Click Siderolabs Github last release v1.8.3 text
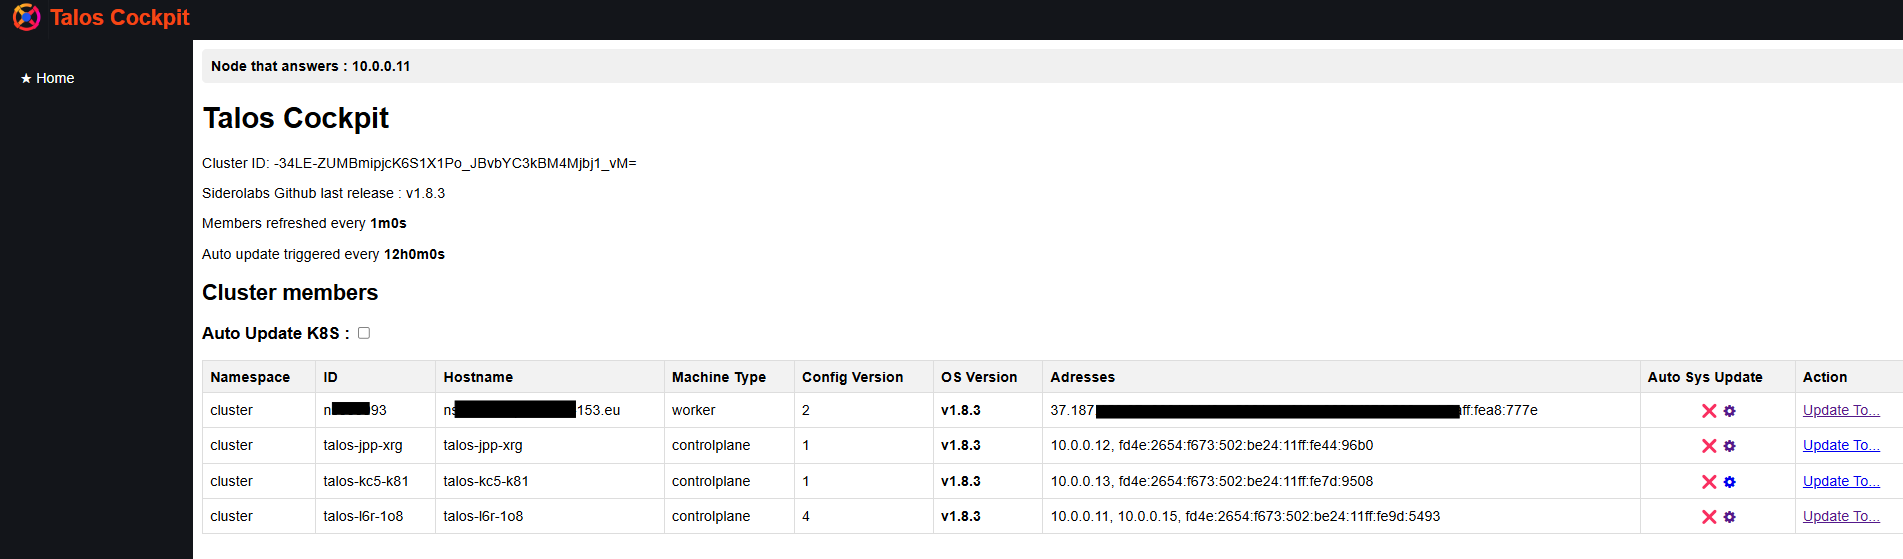This screenshot has width=1903, height=559. (323, 193)
